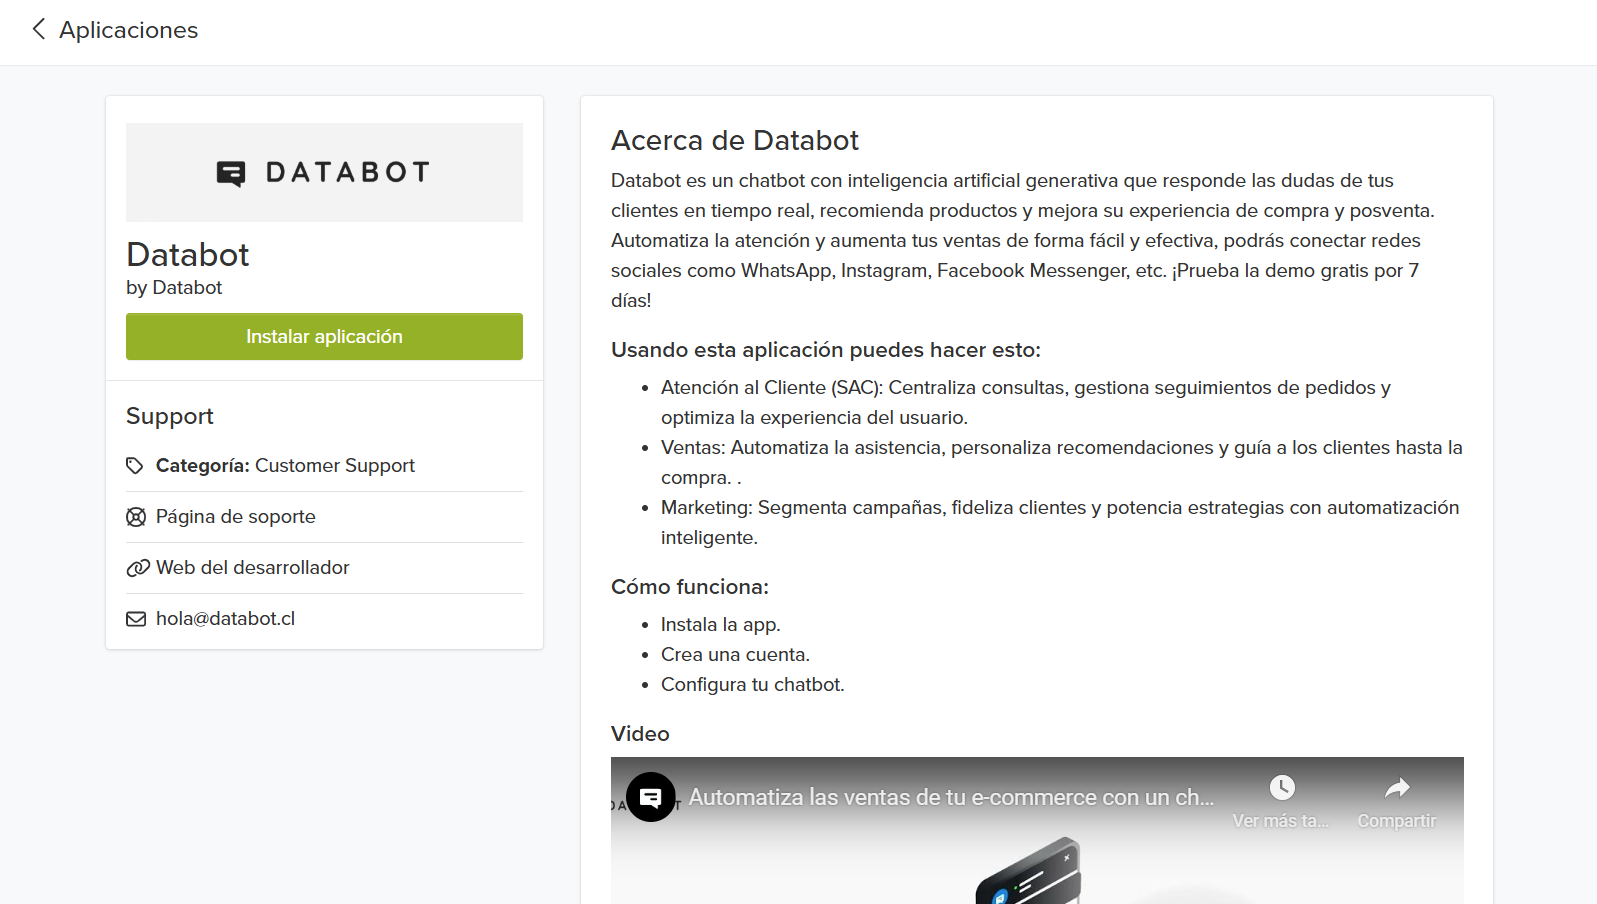Click the Usando esta aplicación puedes hacer esto heading
This screenshot has height=904, width=1597.
pos(826,350)
